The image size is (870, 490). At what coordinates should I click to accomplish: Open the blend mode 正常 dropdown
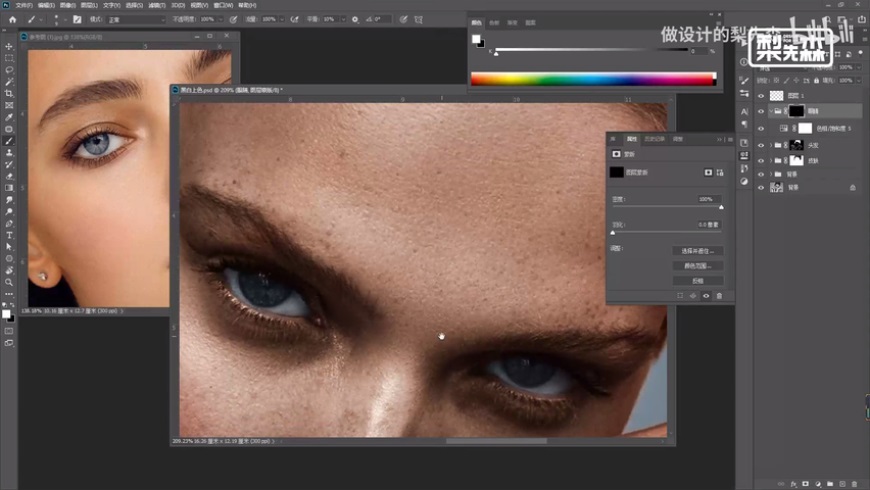135,19
